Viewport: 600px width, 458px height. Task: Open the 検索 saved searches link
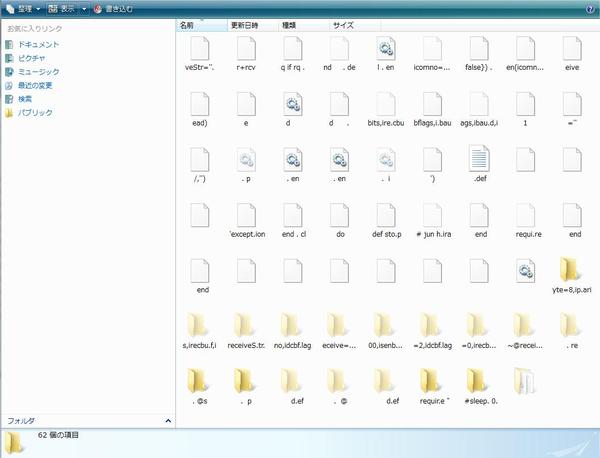pos(24,99)
